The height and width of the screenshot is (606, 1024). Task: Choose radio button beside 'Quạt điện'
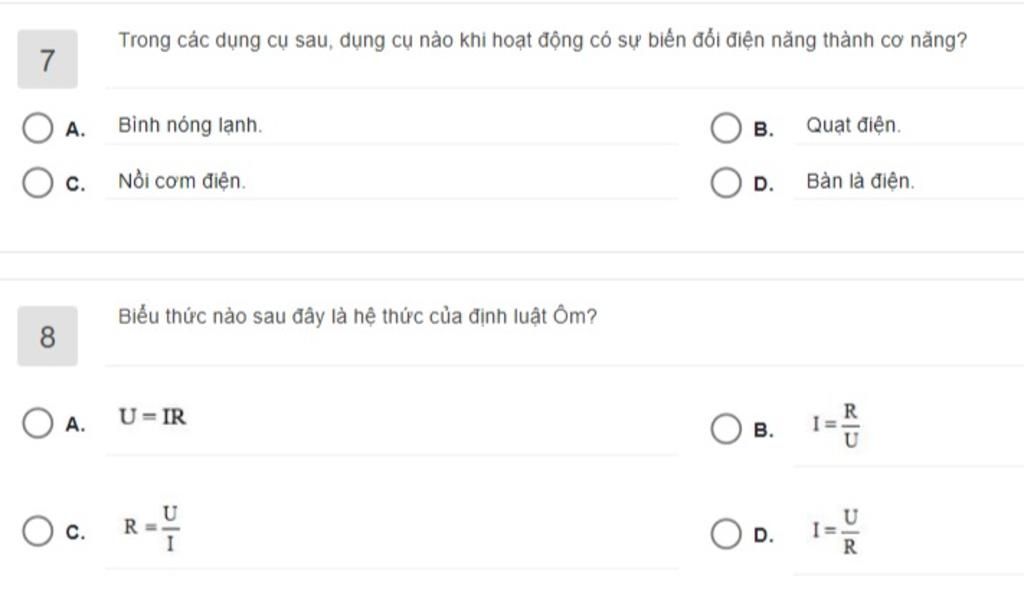click(725, 128)
